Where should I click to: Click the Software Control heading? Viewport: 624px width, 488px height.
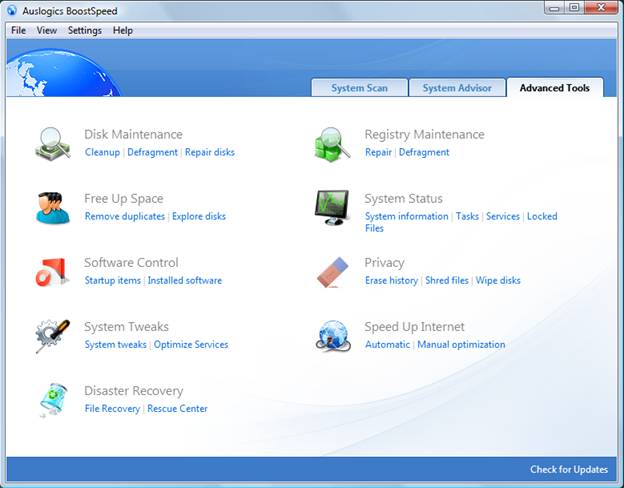tap(131, 262)
